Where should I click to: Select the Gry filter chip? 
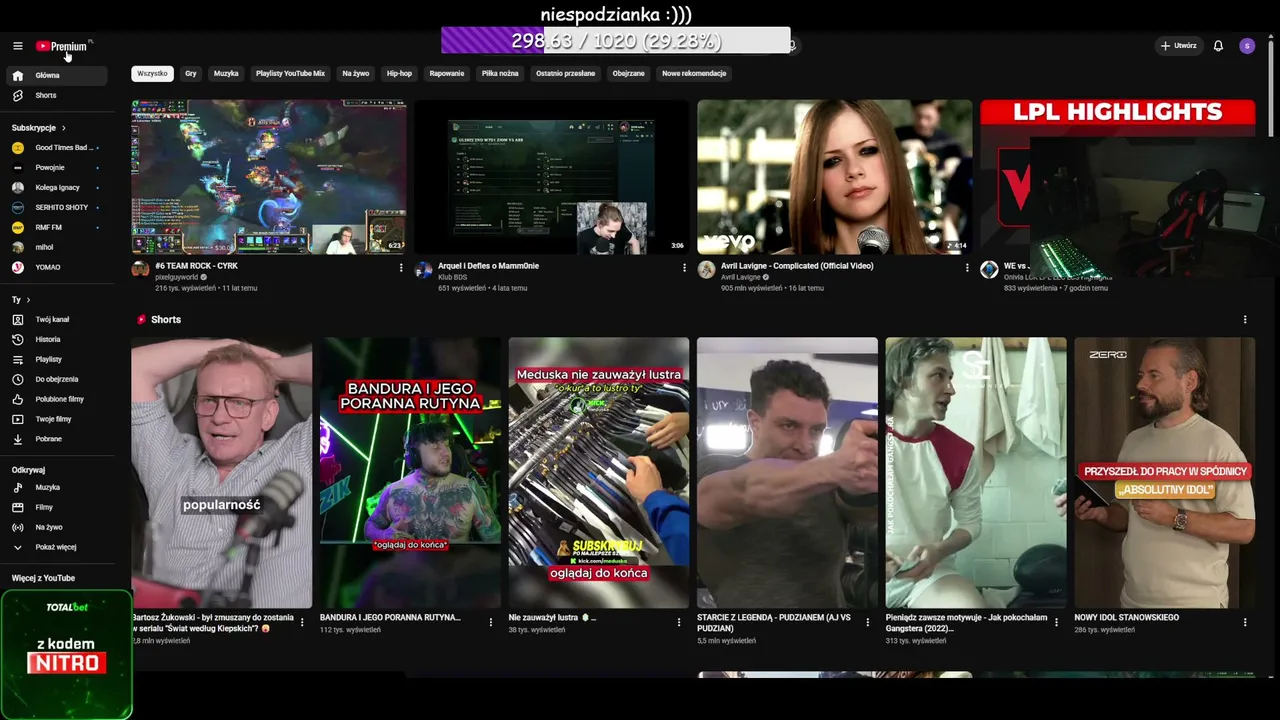click(191, 73)
